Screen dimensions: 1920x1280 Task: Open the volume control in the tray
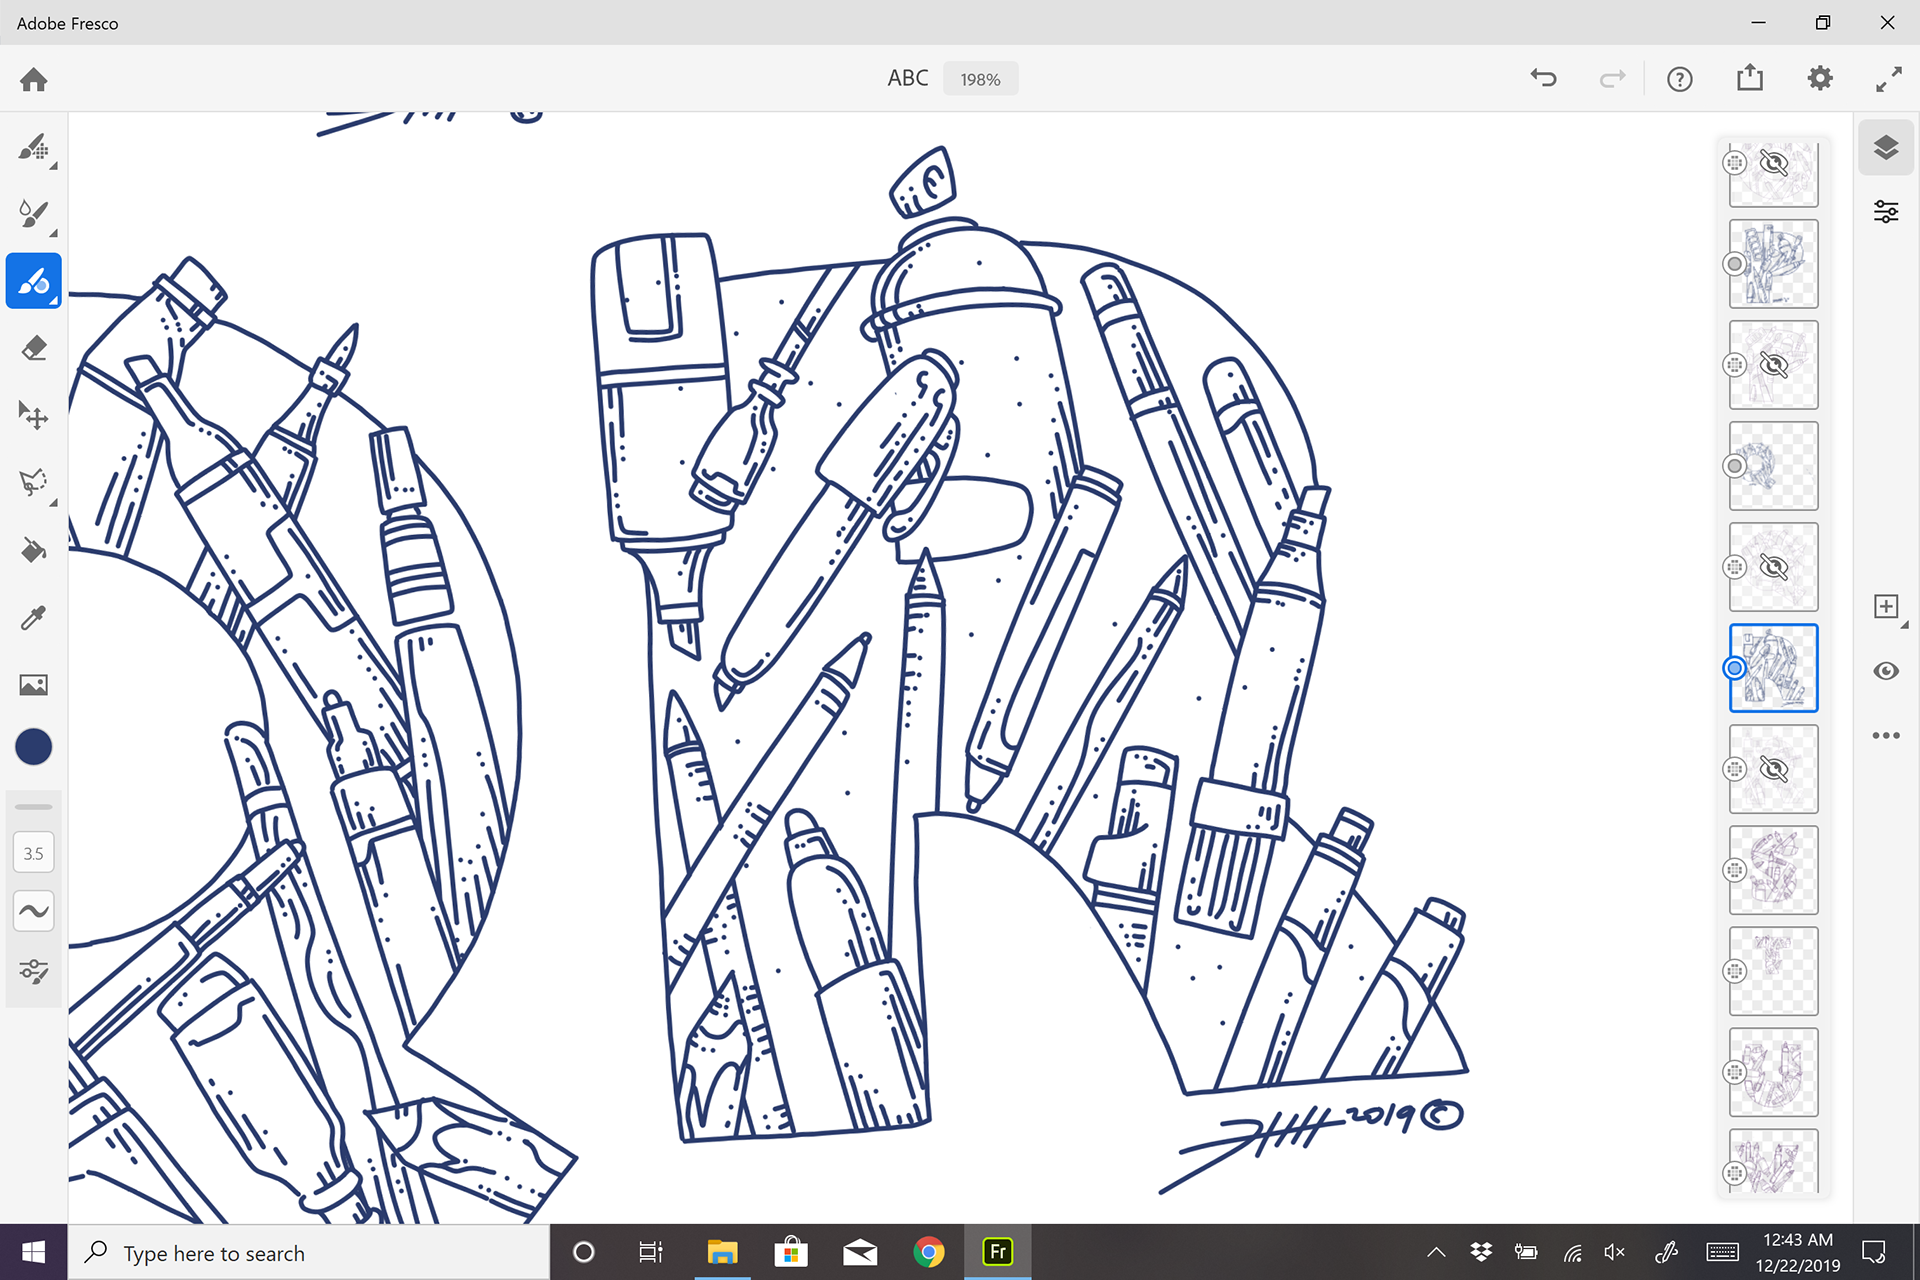[x=1614, y=1252]
